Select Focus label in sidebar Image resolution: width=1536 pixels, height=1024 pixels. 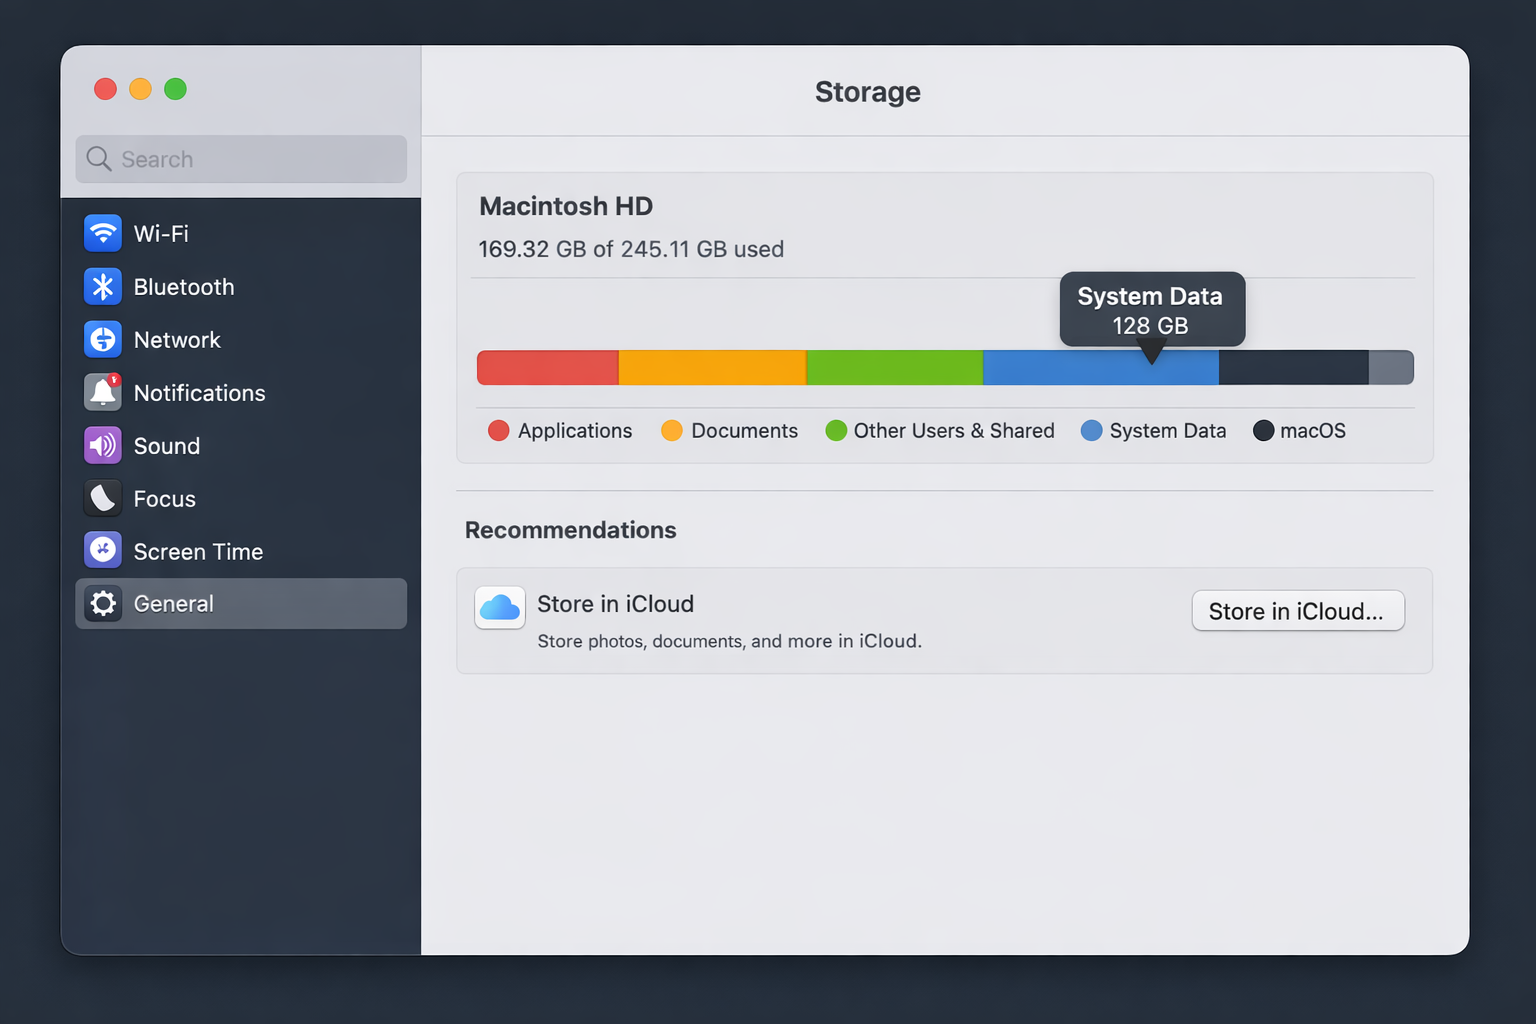point(165,499)
